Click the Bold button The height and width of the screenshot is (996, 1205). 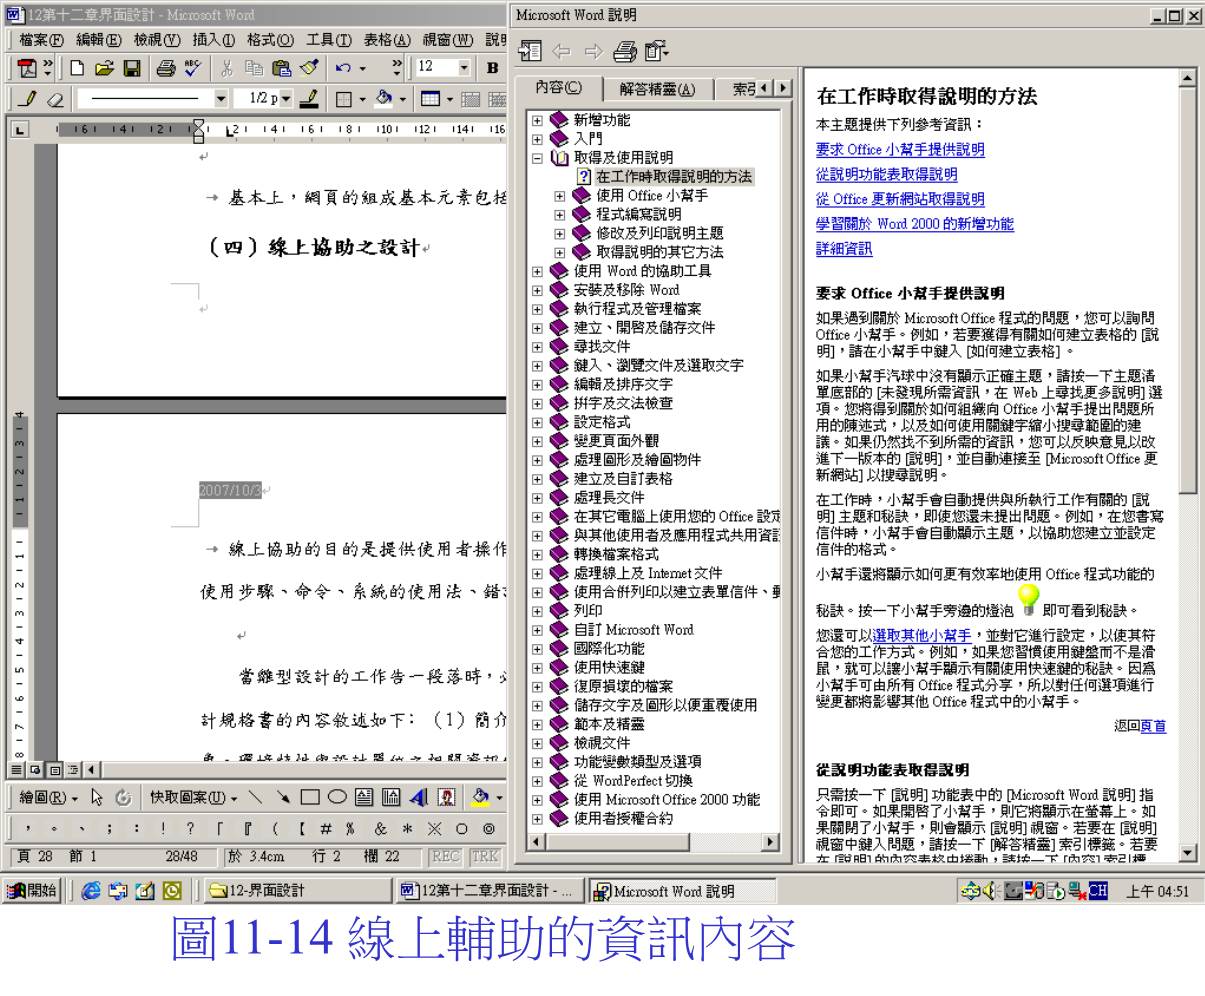pyautogui.click(x=492, y=68)
